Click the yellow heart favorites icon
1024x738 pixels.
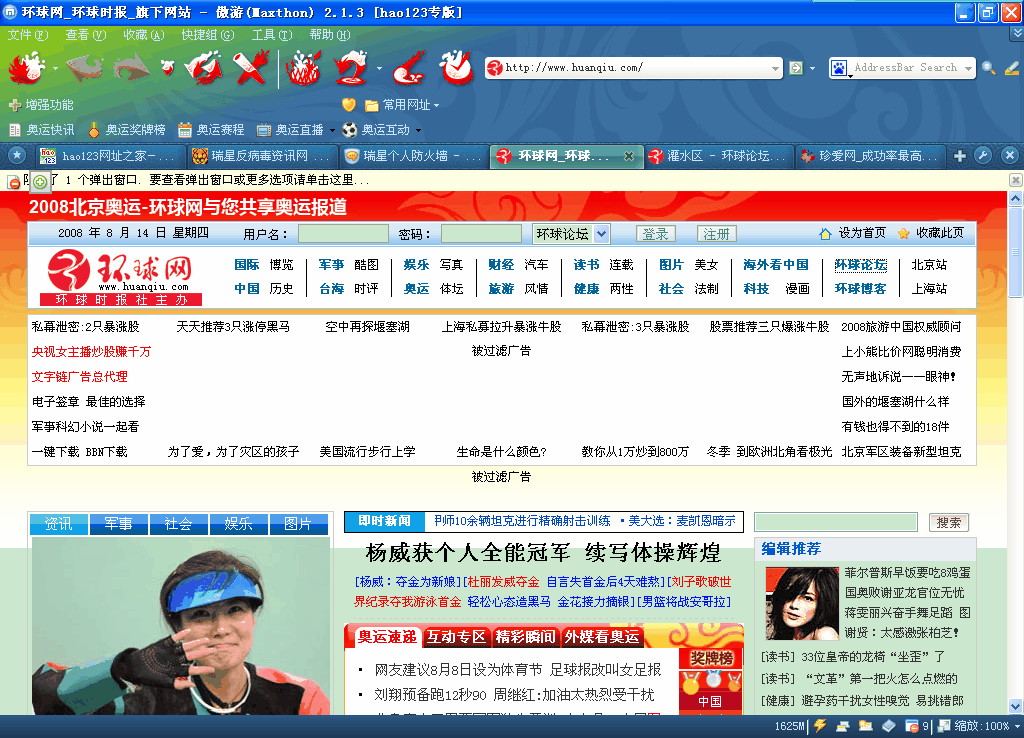tap(349, 104)
